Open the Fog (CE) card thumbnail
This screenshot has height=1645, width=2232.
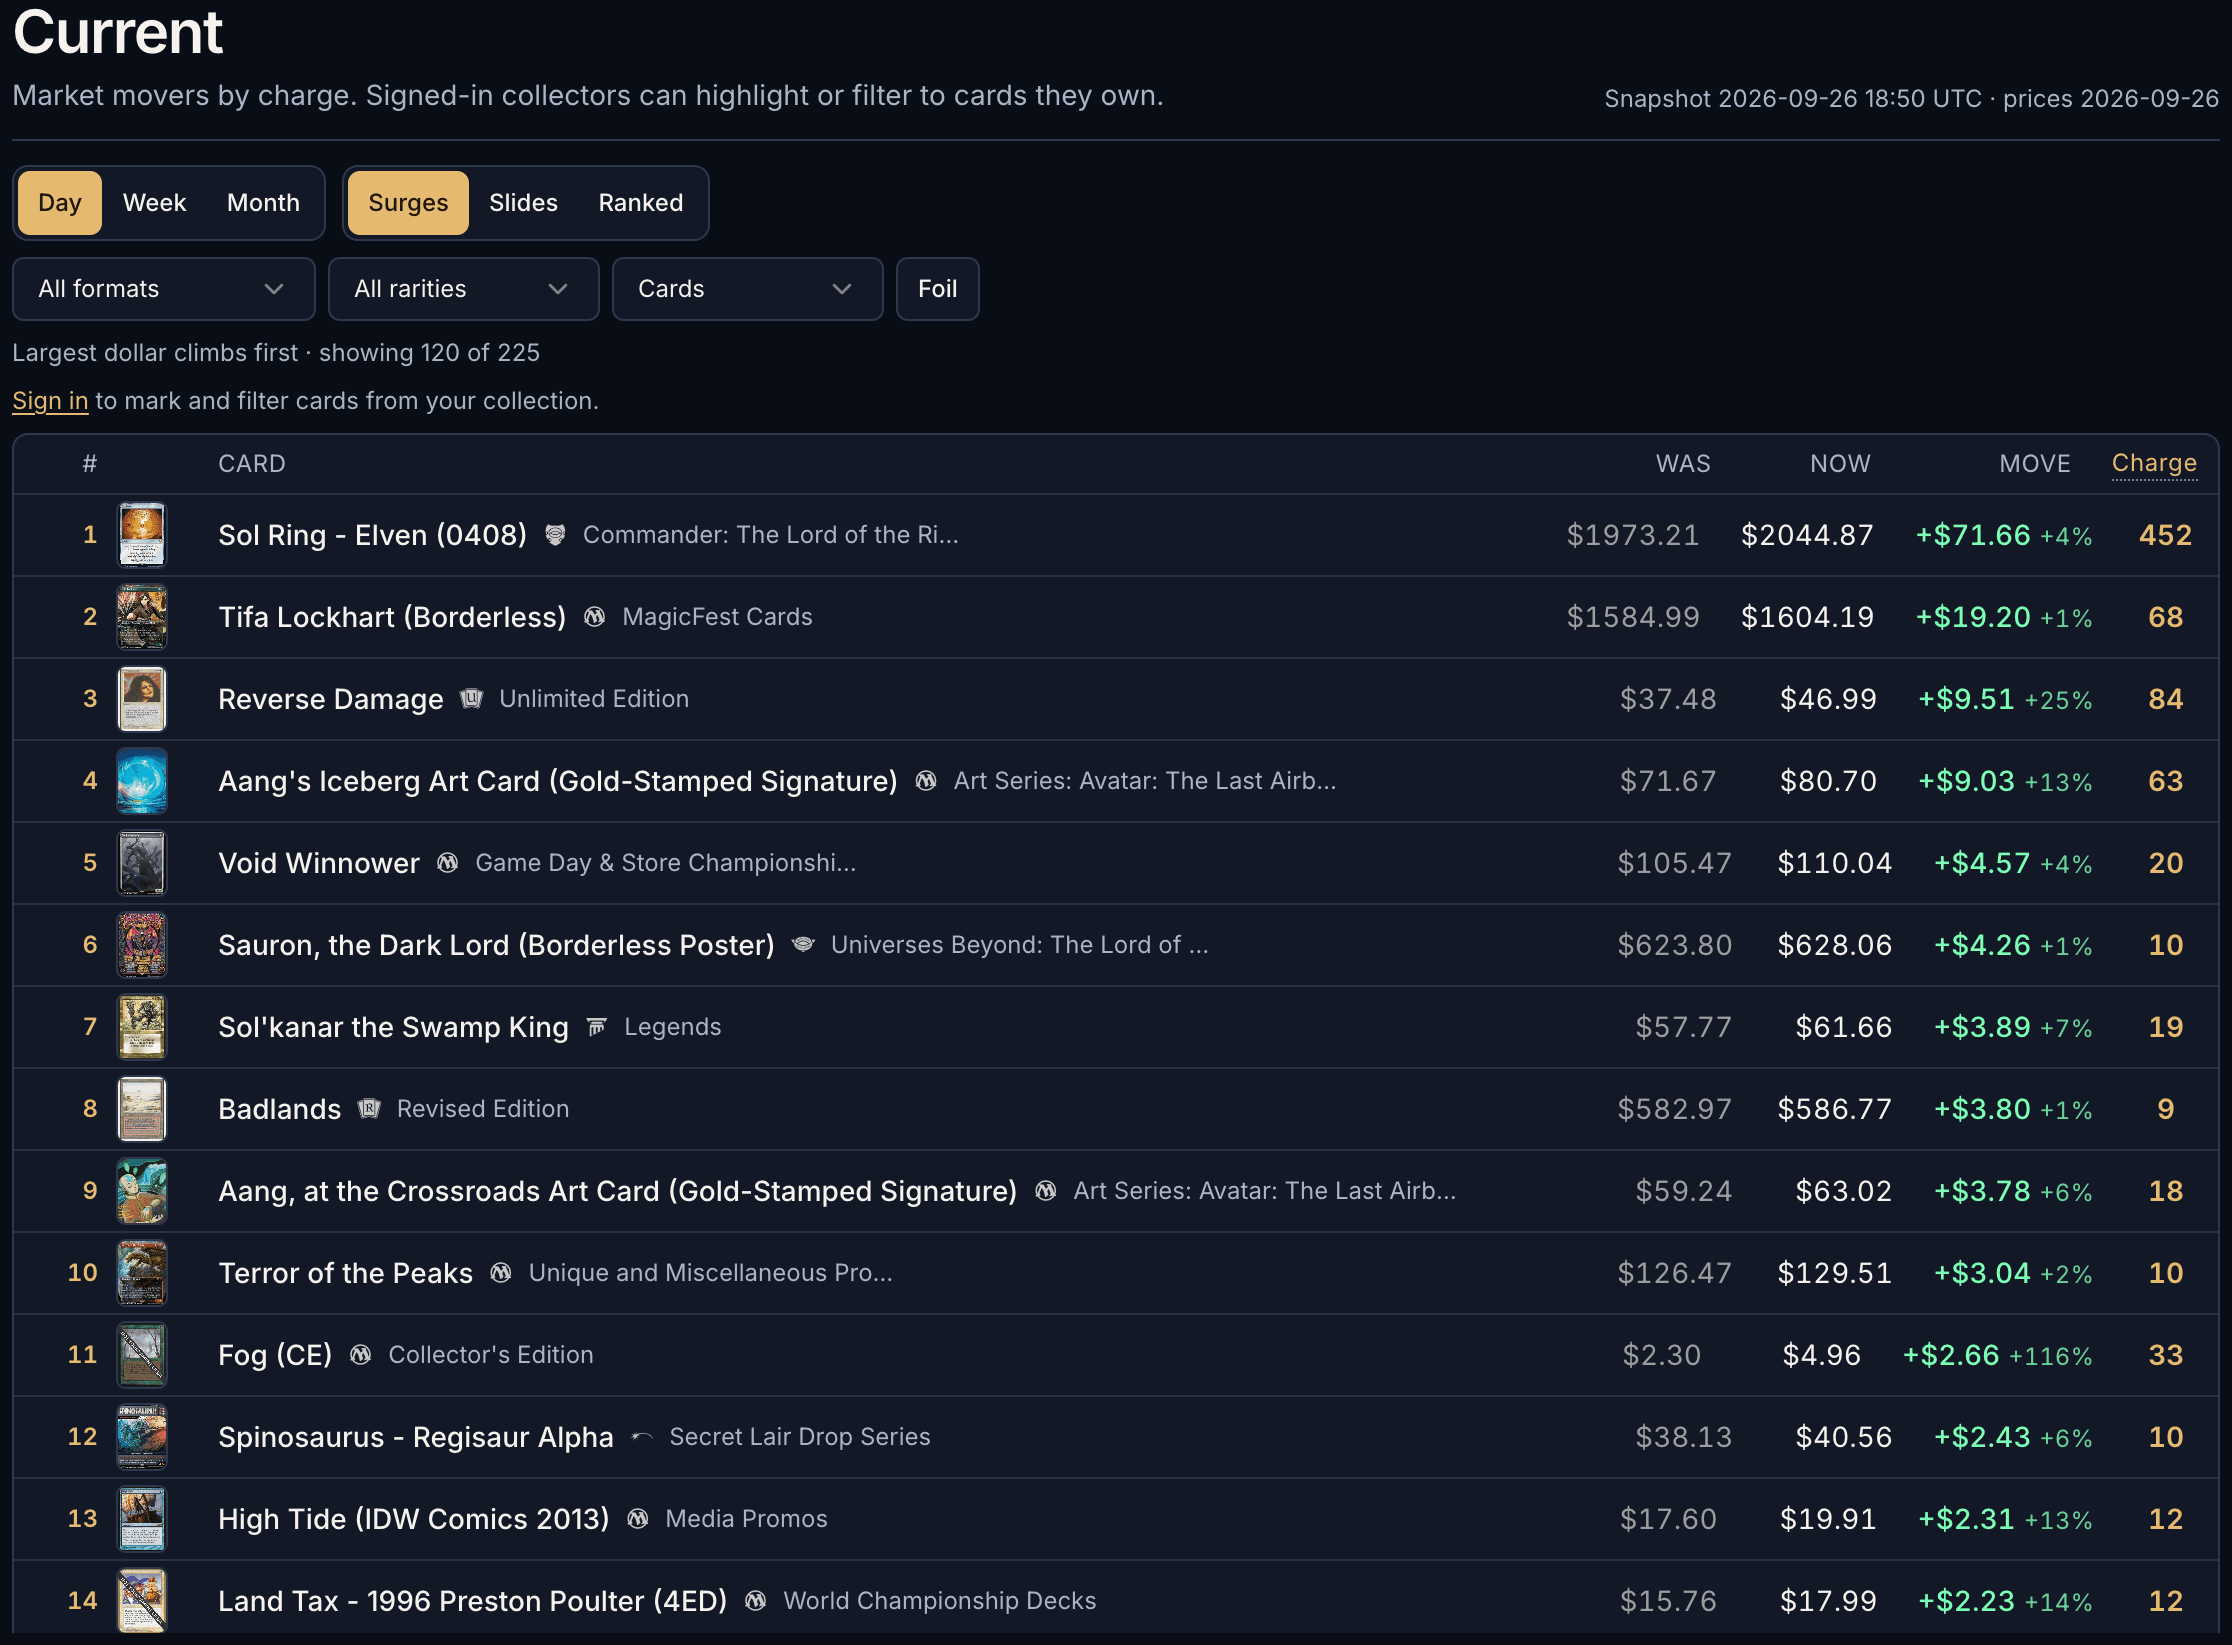[142, 1355]
